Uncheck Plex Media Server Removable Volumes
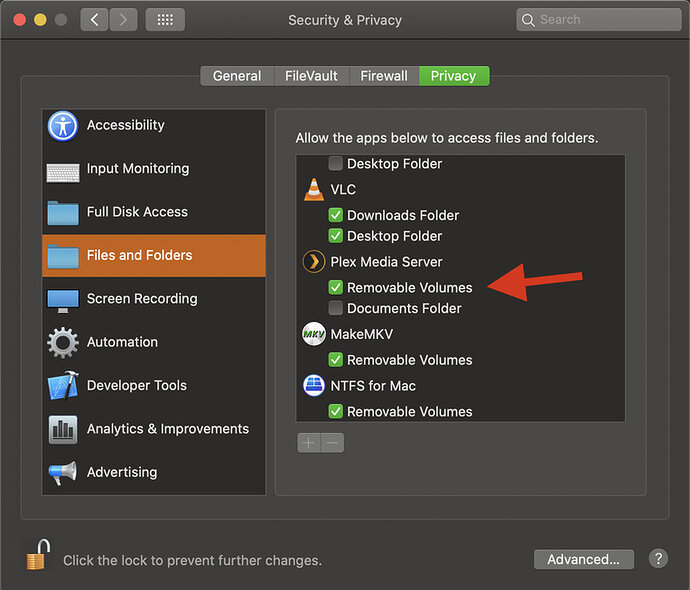Screen dimensions: 690x590 point(336,288)
